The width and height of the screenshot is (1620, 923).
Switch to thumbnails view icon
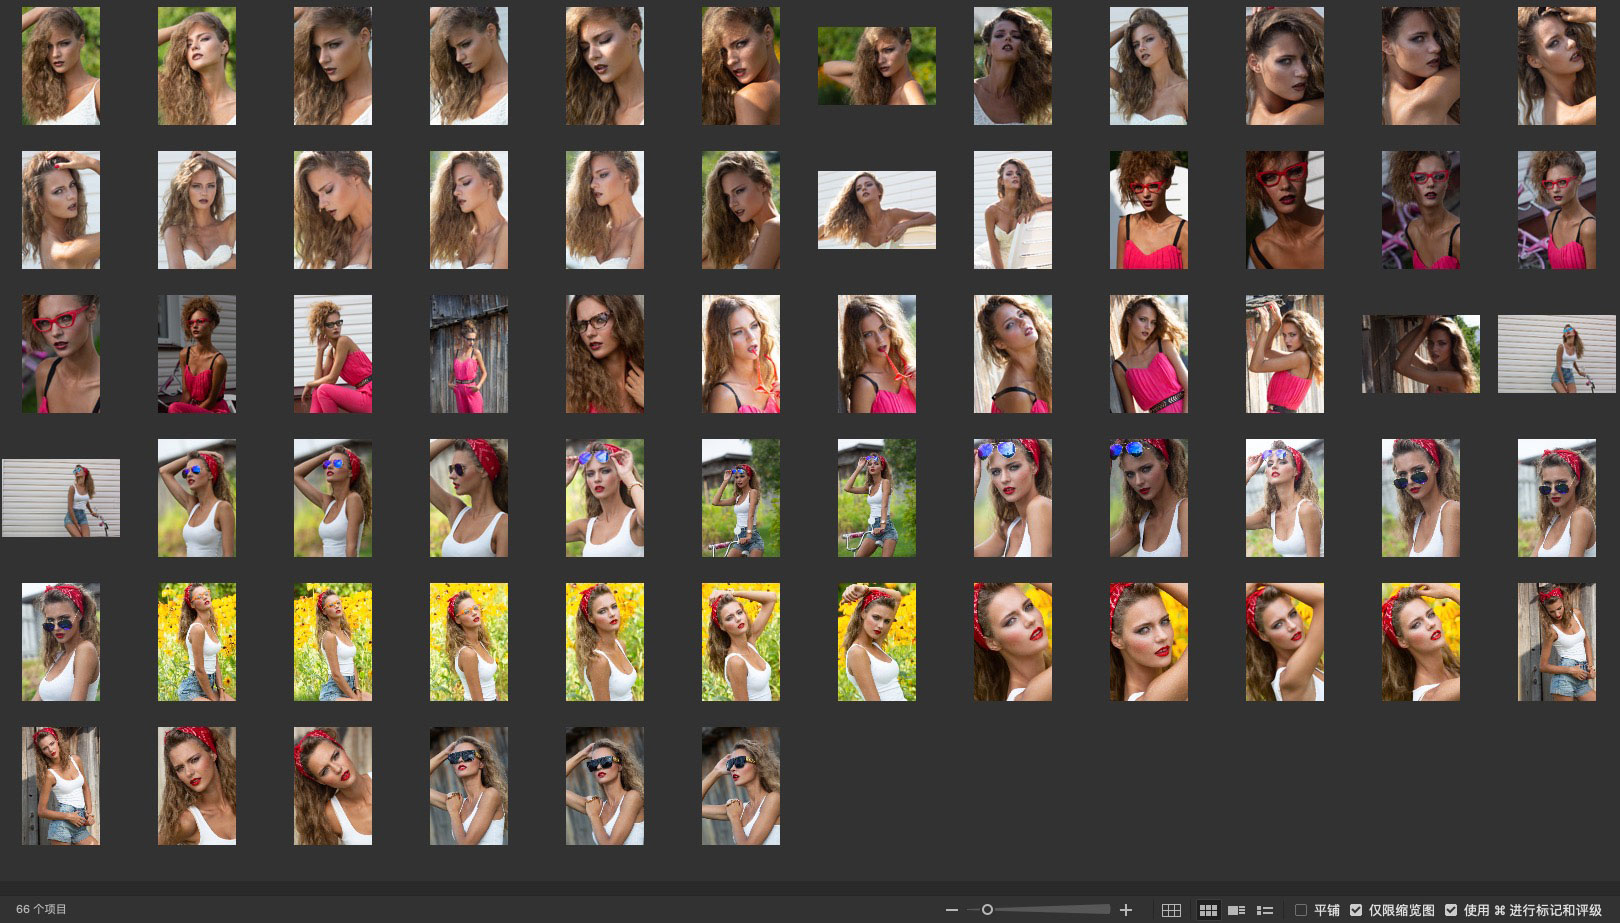1208,910
